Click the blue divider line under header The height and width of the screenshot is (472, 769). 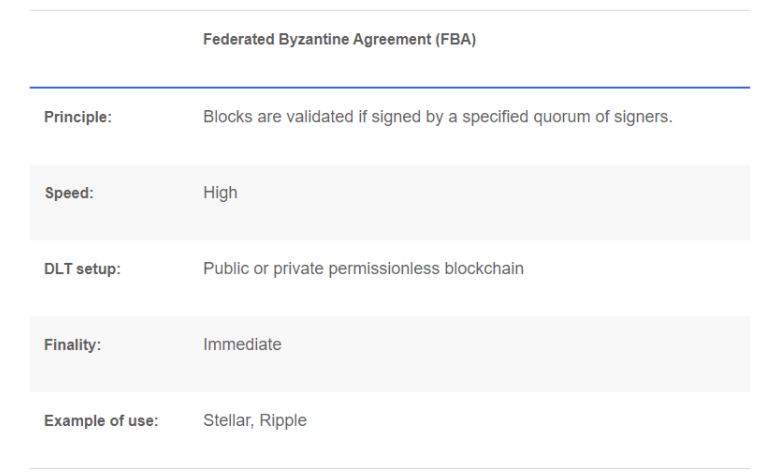click(390, 88)
